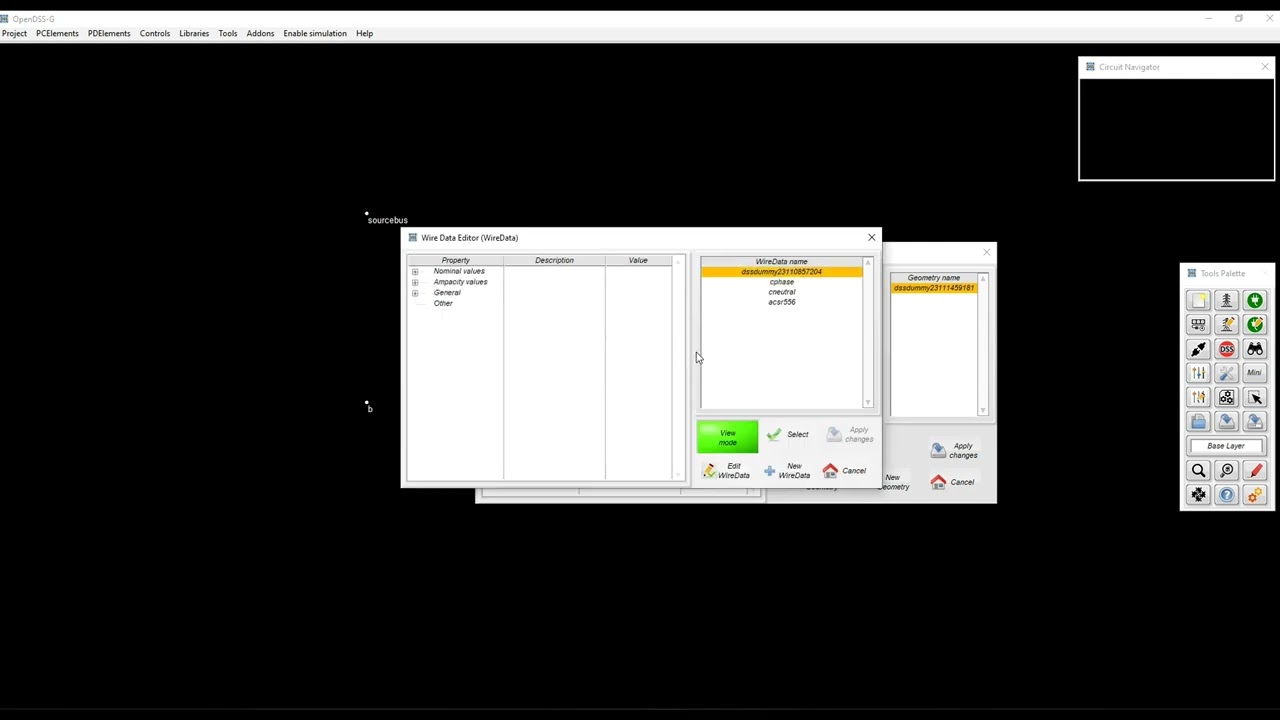Select the acsr556 wire data entry
Viewport: 1280px width, 720px height.
(781, 302)
